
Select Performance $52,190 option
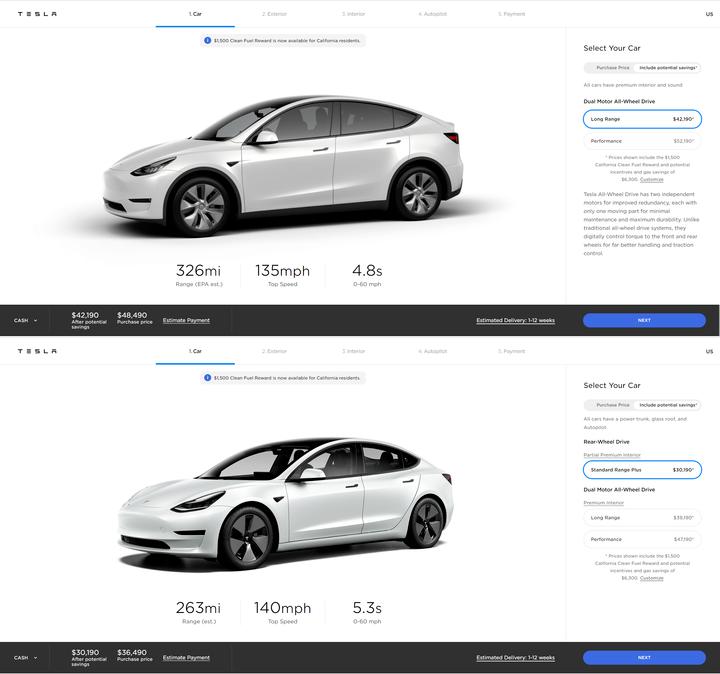tap(642, 141)
